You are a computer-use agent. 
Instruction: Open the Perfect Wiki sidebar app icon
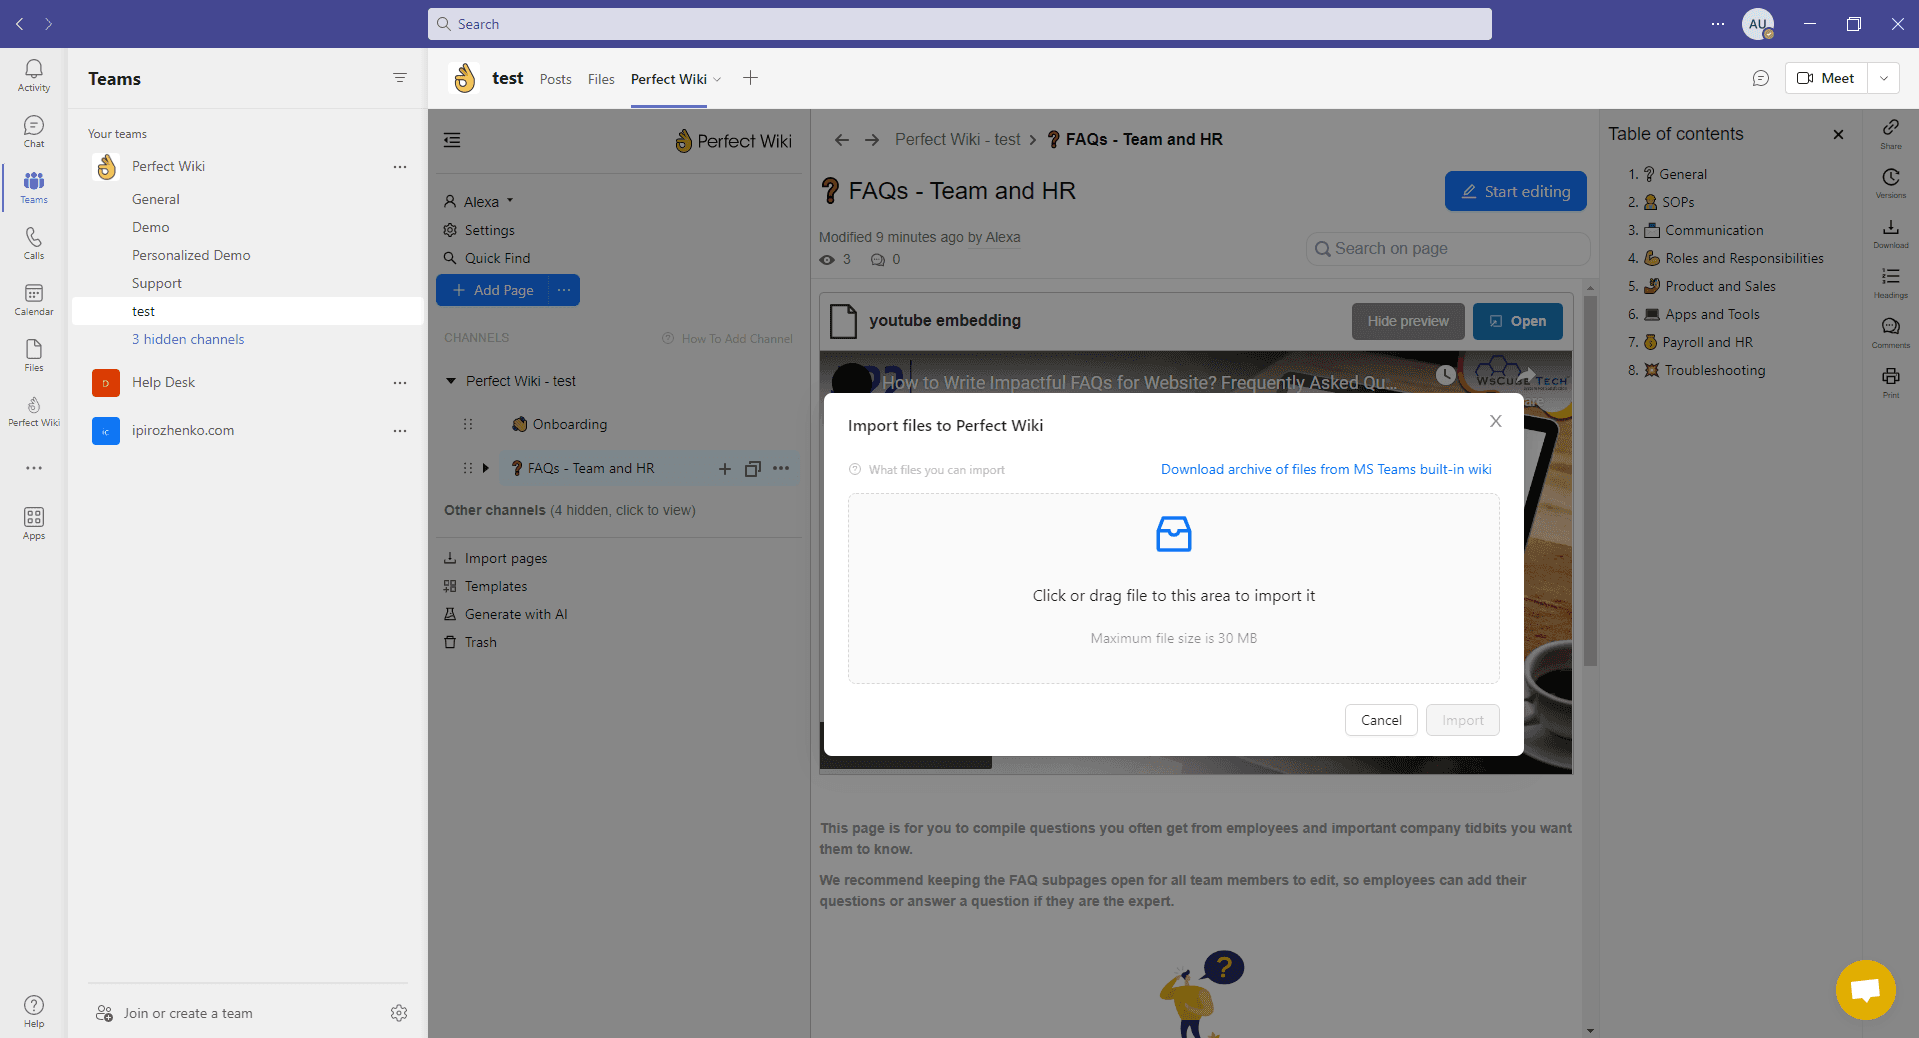click(34, 411)
